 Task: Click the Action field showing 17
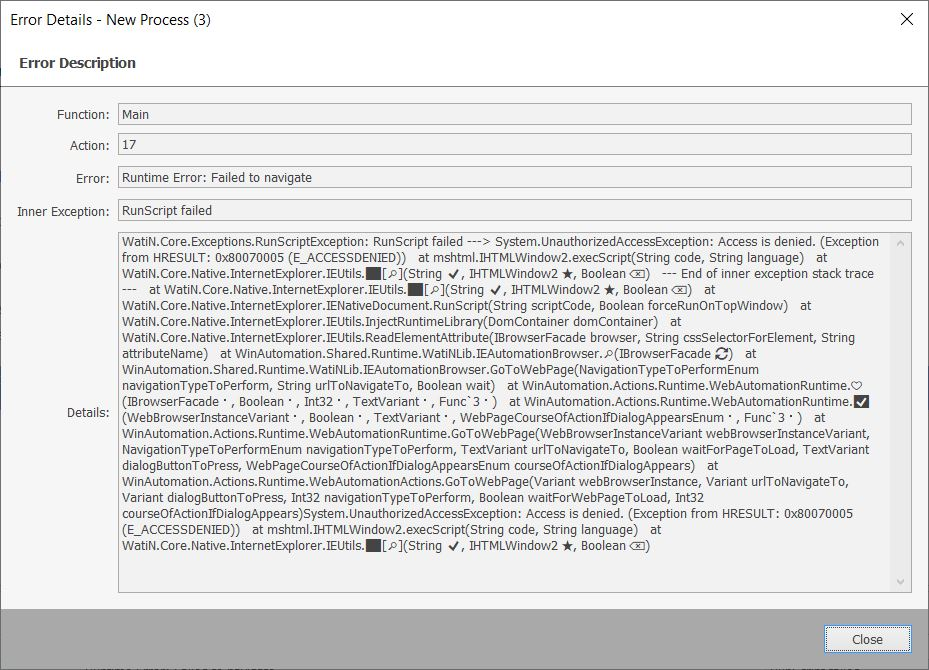click(x=514, y=145)
